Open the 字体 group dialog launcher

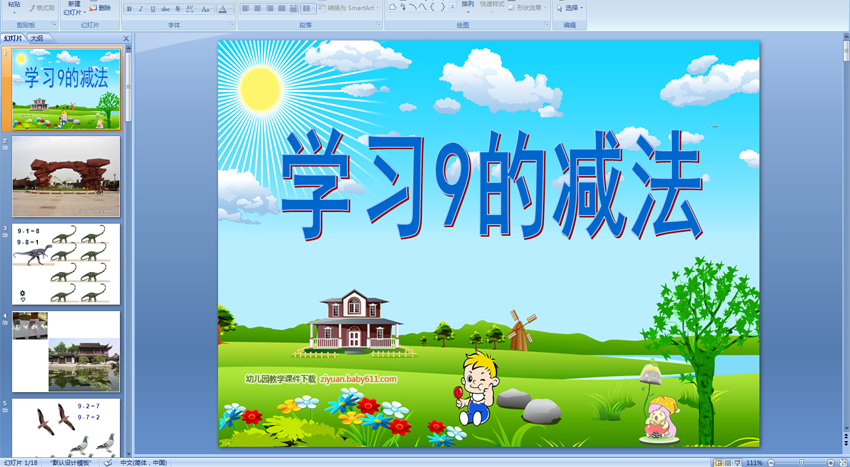(x=231, y=25)
